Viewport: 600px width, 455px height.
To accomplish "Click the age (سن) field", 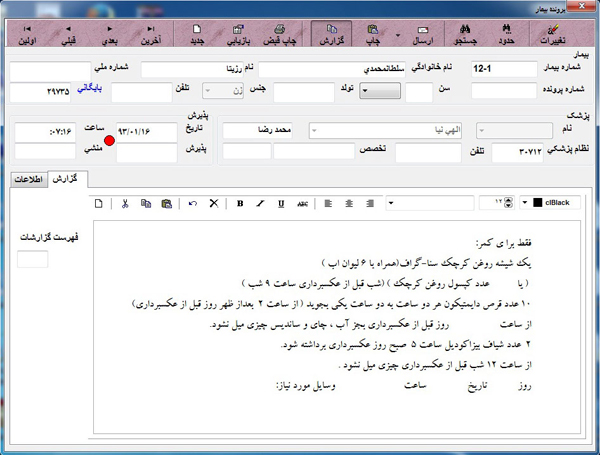I will click(x=419, y=92).
